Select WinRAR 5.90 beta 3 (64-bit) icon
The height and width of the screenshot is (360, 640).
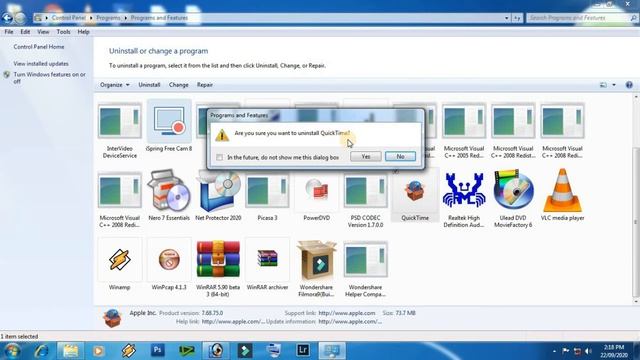click(x=218, y=260)
